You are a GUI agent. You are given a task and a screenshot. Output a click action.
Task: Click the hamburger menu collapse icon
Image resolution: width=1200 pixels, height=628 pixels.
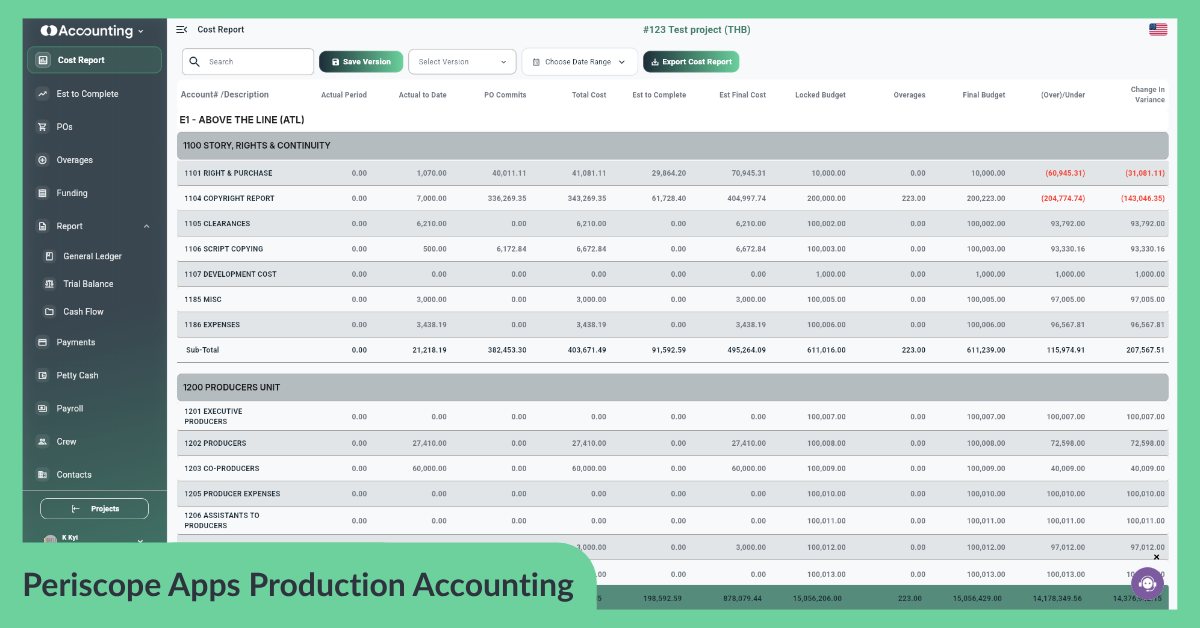[x=181, y=30]
